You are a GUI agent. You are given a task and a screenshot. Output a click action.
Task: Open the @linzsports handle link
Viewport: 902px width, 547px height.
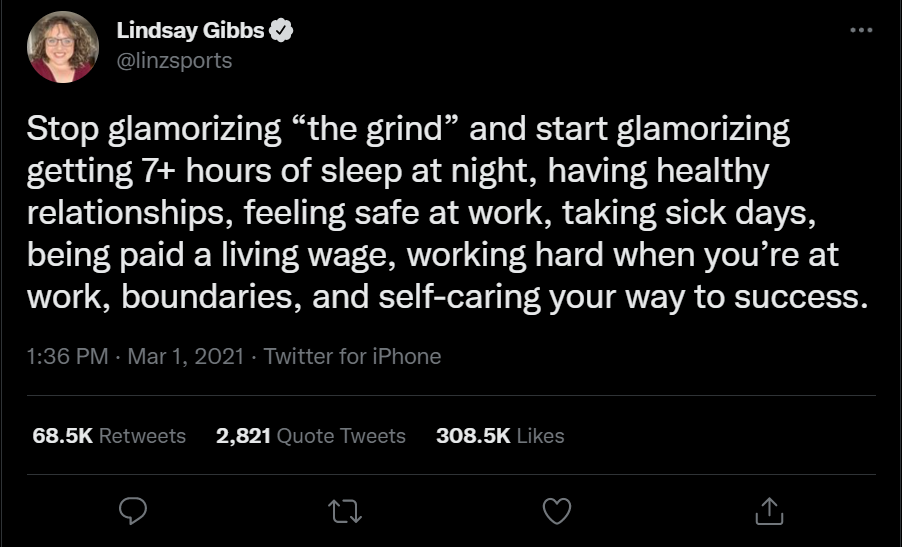point(174,60)
